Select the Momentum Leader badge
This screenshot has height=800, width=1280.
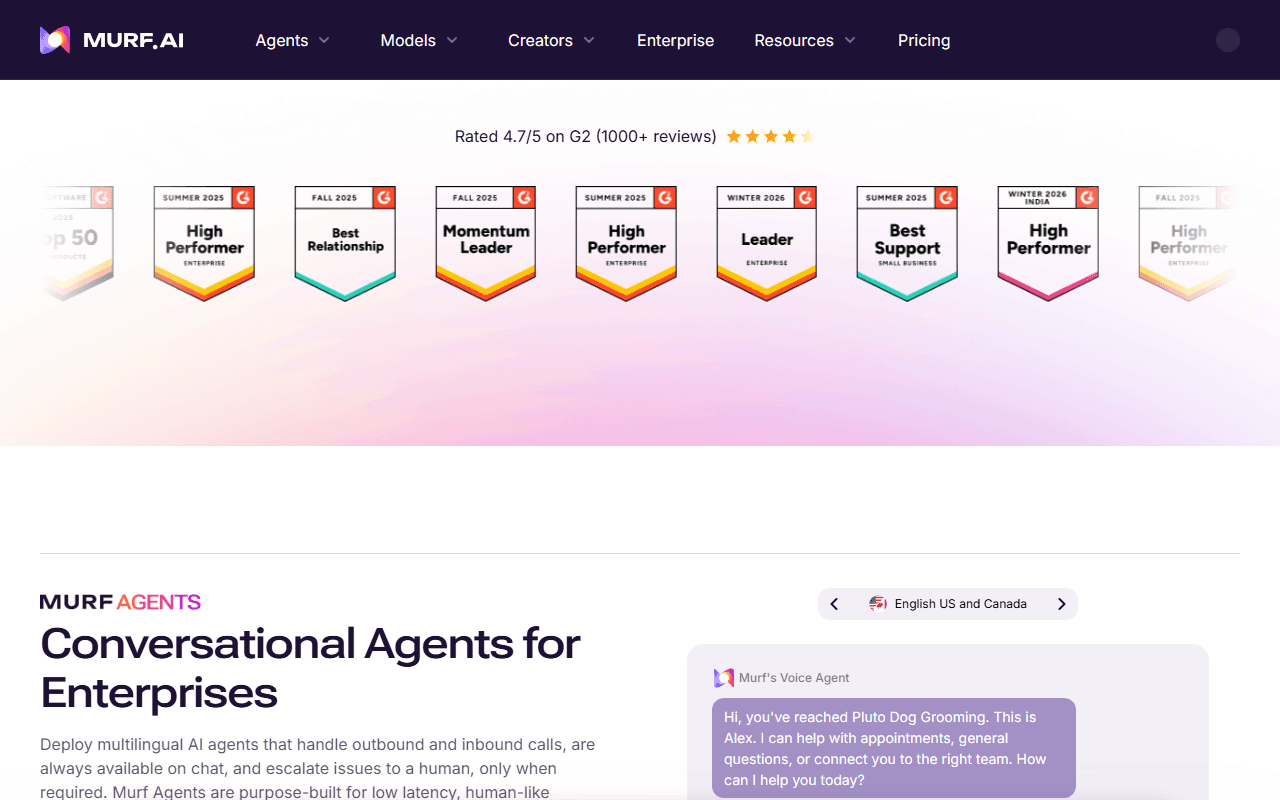point(486,243)
